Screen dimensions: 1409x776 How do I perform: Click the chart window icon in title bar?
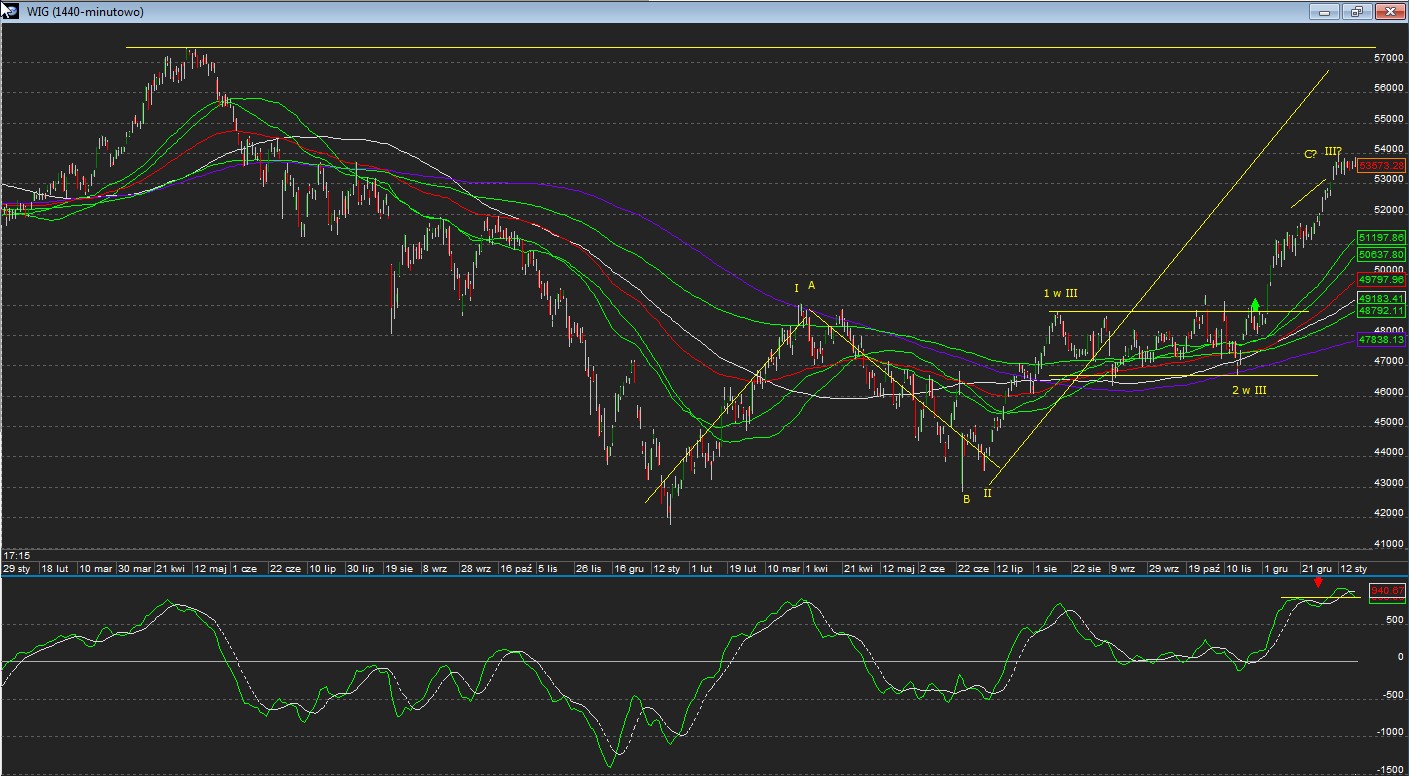(x=9, y=10)
